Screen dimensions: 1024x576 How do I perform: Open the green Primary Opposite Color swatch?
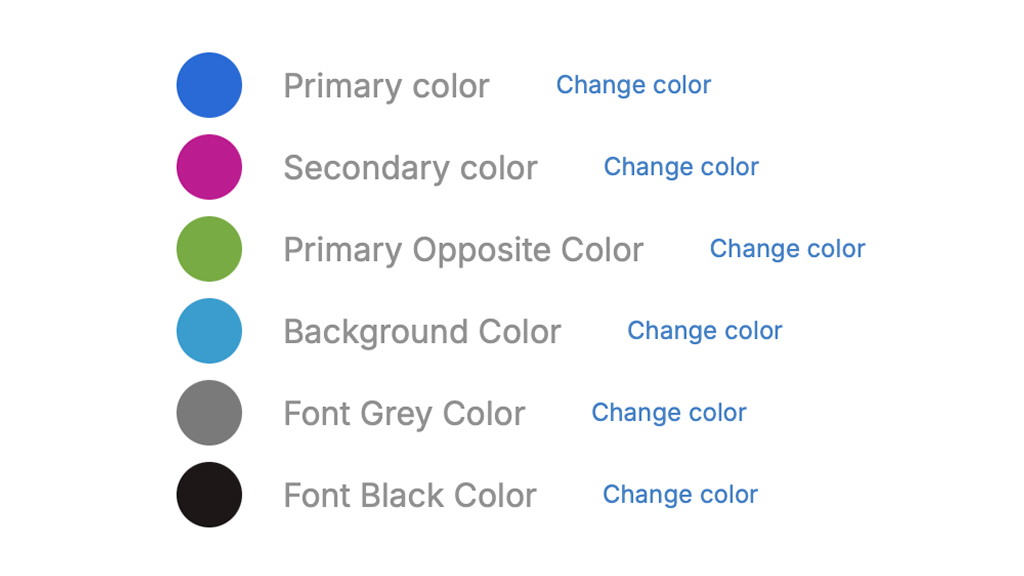coord(209,249)
